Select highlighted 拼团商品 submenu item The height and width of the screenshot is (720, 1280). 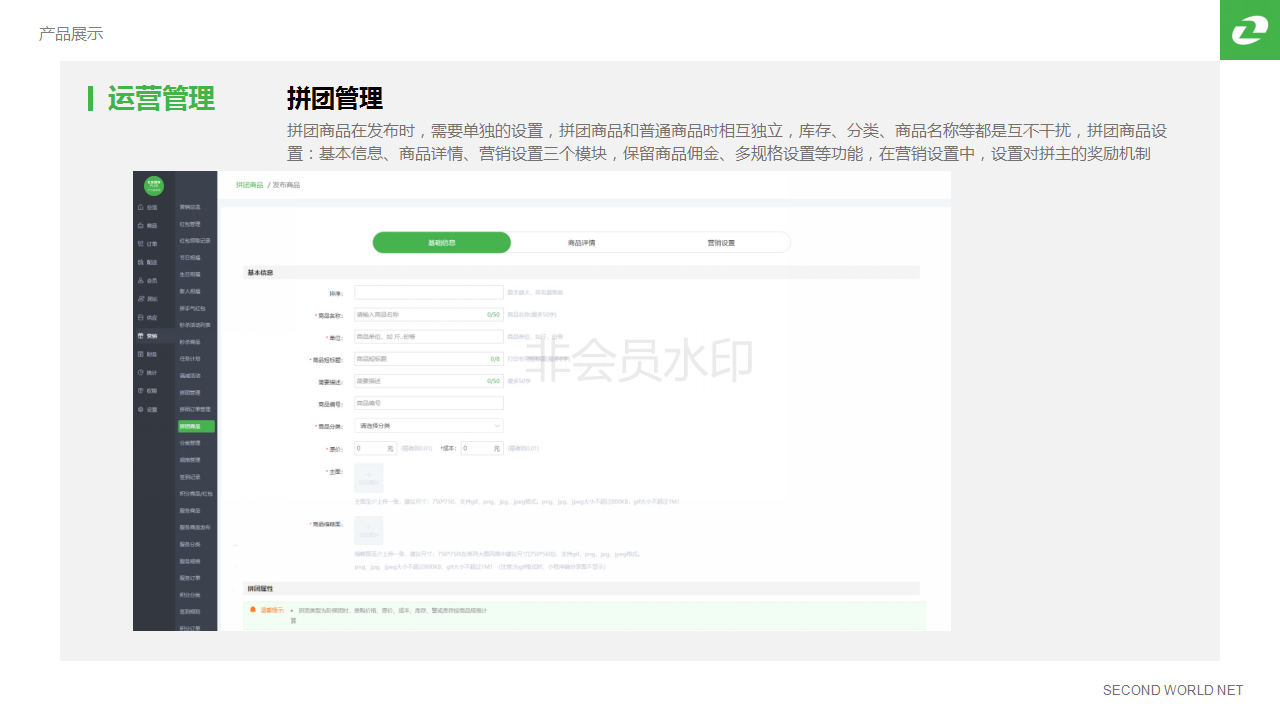coord(196,426)
